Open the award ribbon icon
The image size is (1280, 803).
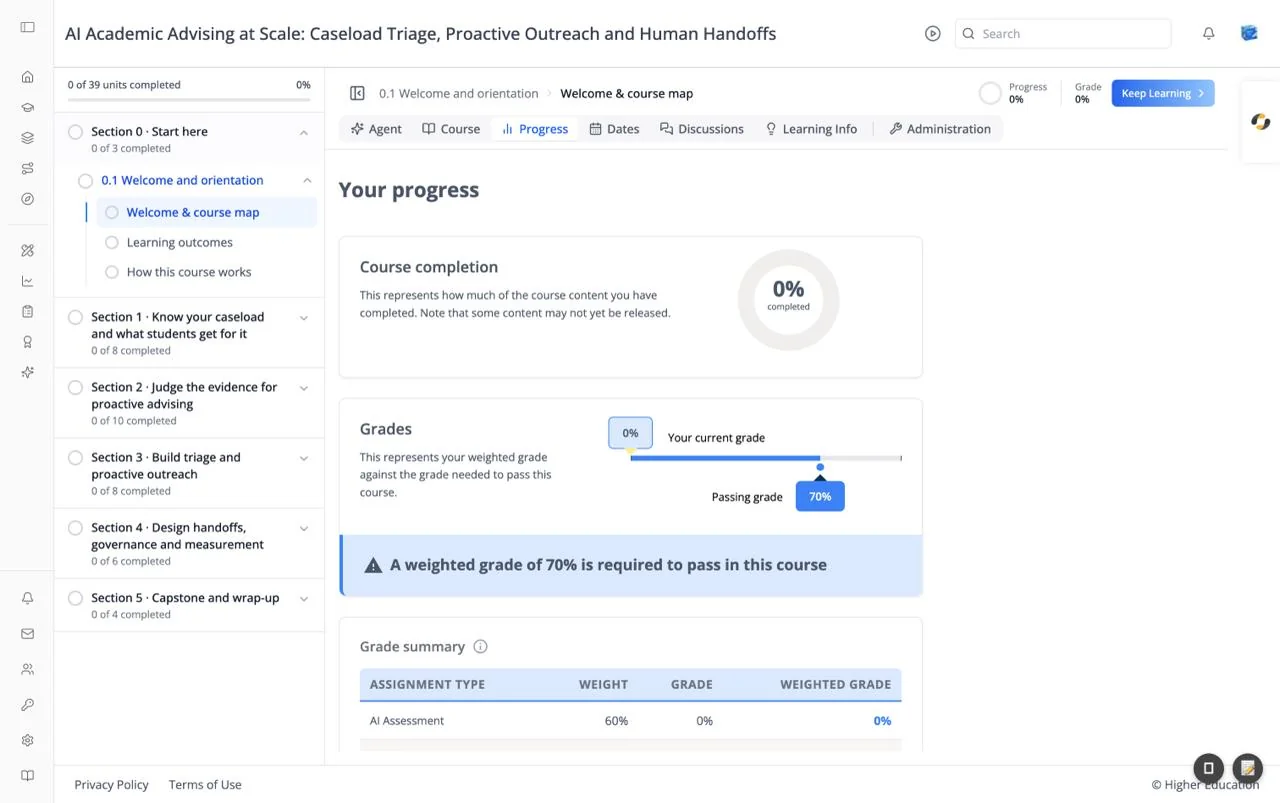tap(27, 342)
